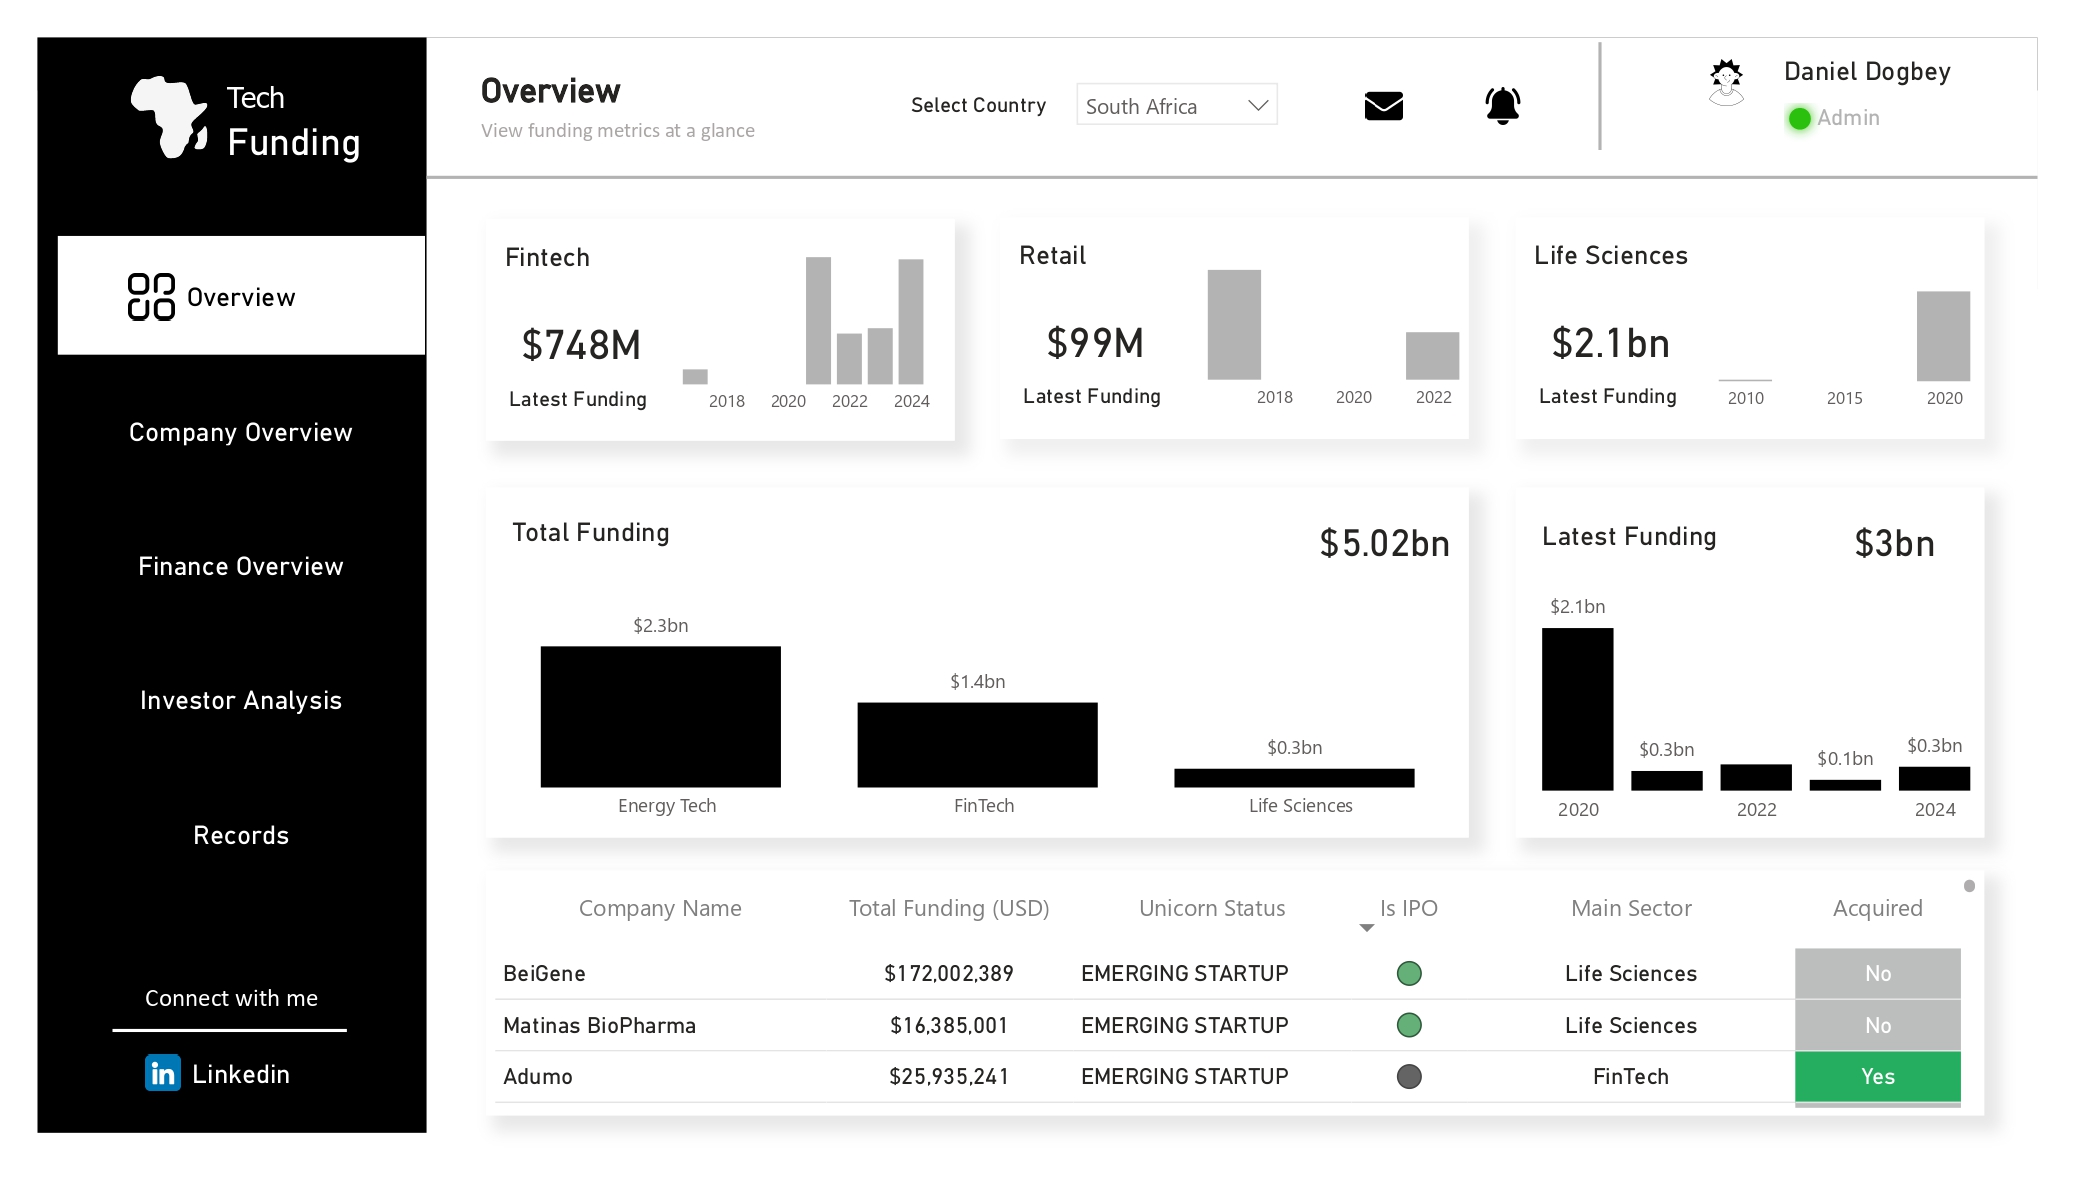Click the Overview grid icon
The width and height of the screenshot is (2075, 1200).
(151, 297)
